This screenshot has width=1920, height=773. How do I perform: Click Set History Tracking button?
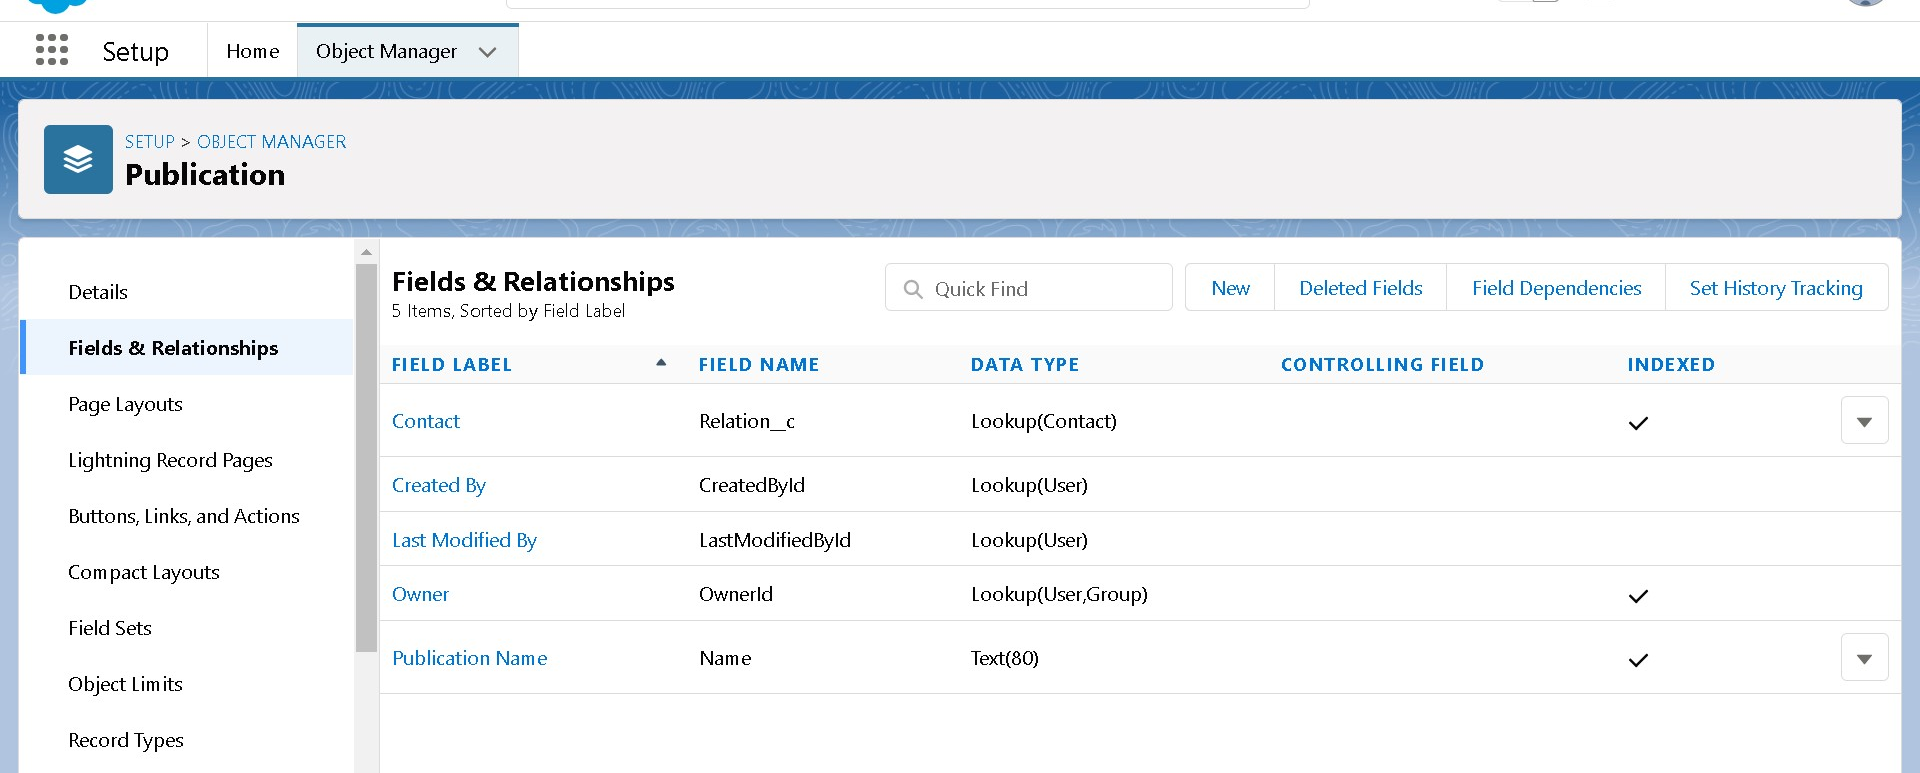(x=1776, y=288)
